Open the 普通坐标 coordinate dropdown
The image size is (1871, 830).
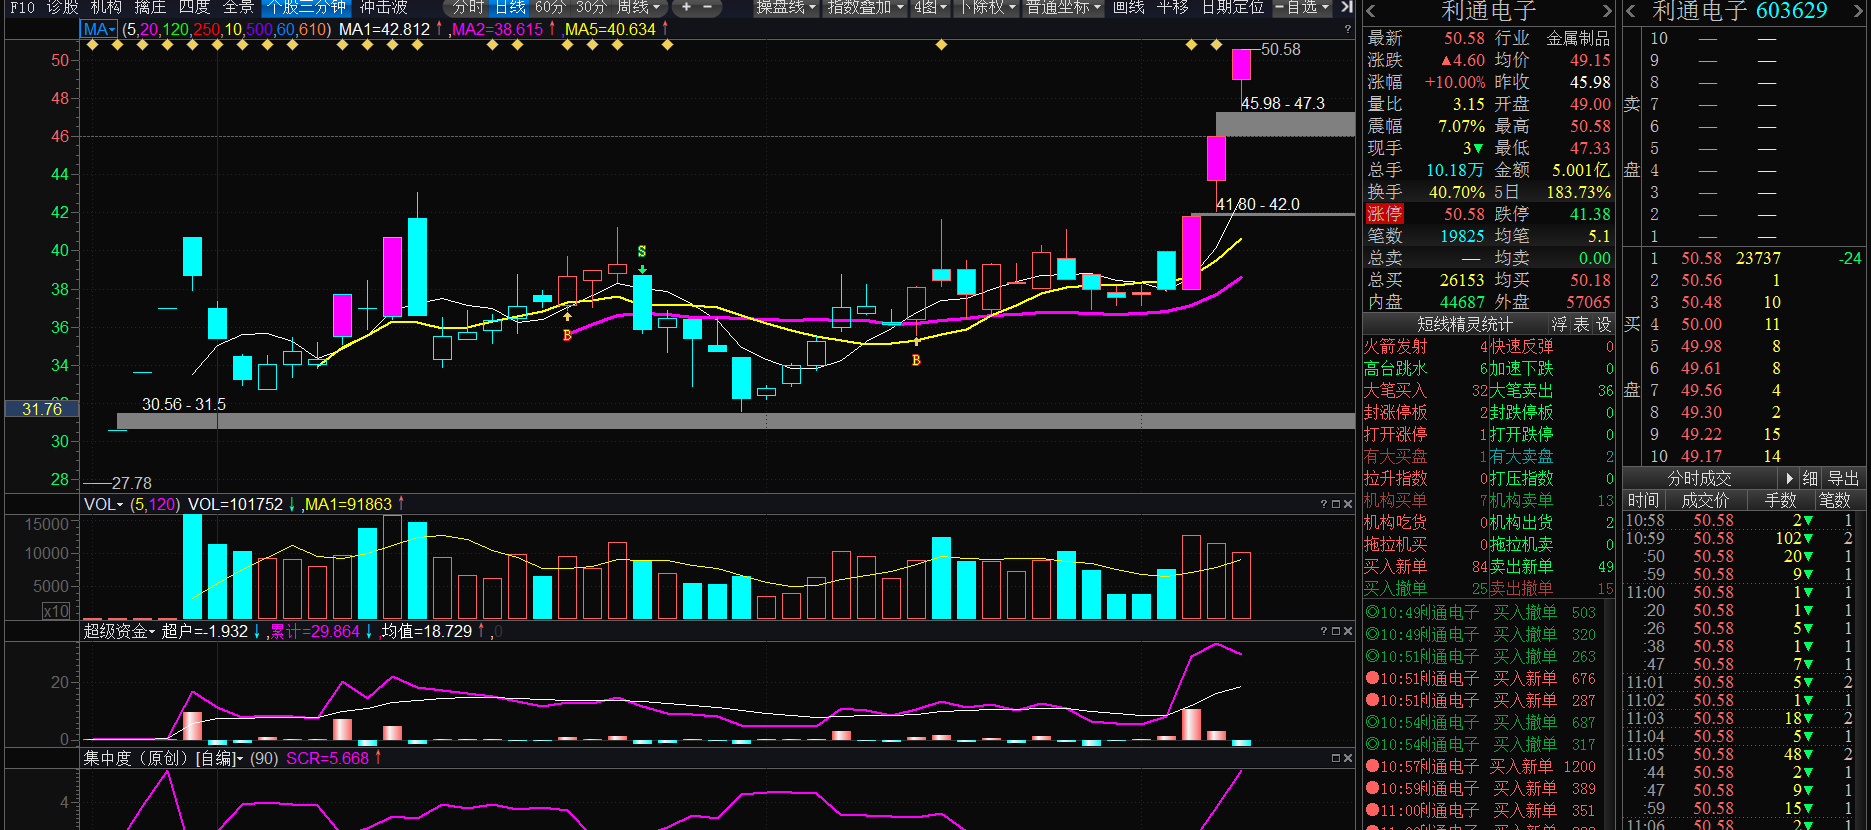point(1064,7)
